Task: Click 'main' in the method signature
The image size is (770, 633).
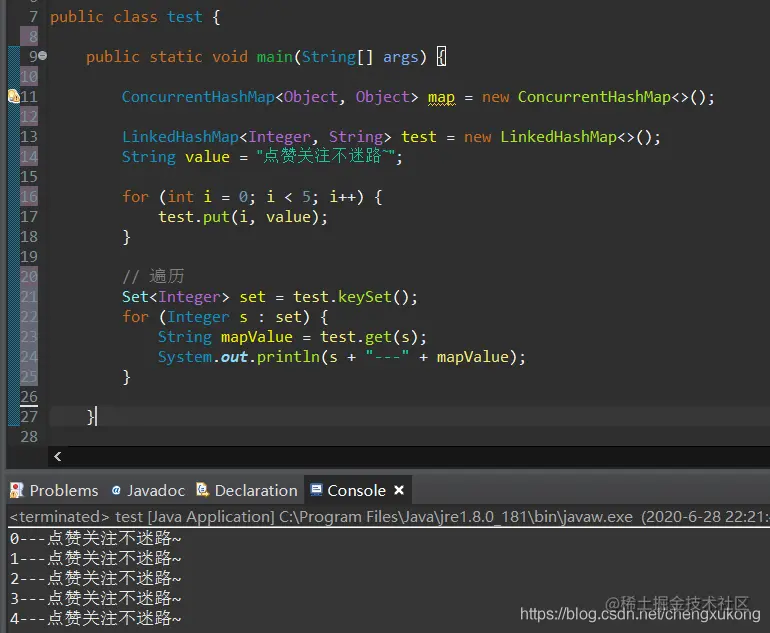Action: [275, 57]
